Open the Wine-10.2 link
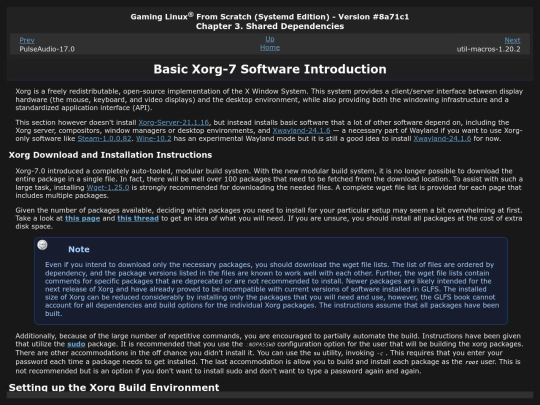Image resolution: width=540 pixels, height=405 pixels. (154, 139)
